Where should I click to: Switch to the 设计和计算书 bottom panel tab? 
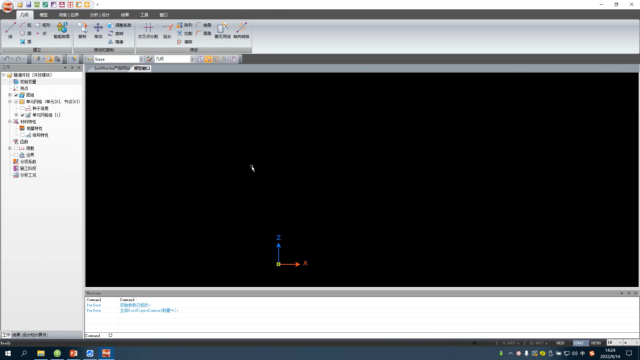point(34,335)
